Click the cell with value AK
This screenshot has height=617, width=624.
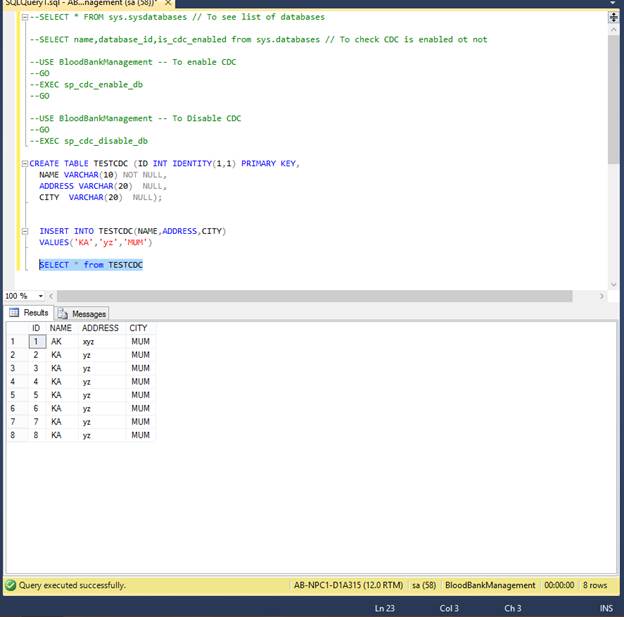[x=57, y=341]
